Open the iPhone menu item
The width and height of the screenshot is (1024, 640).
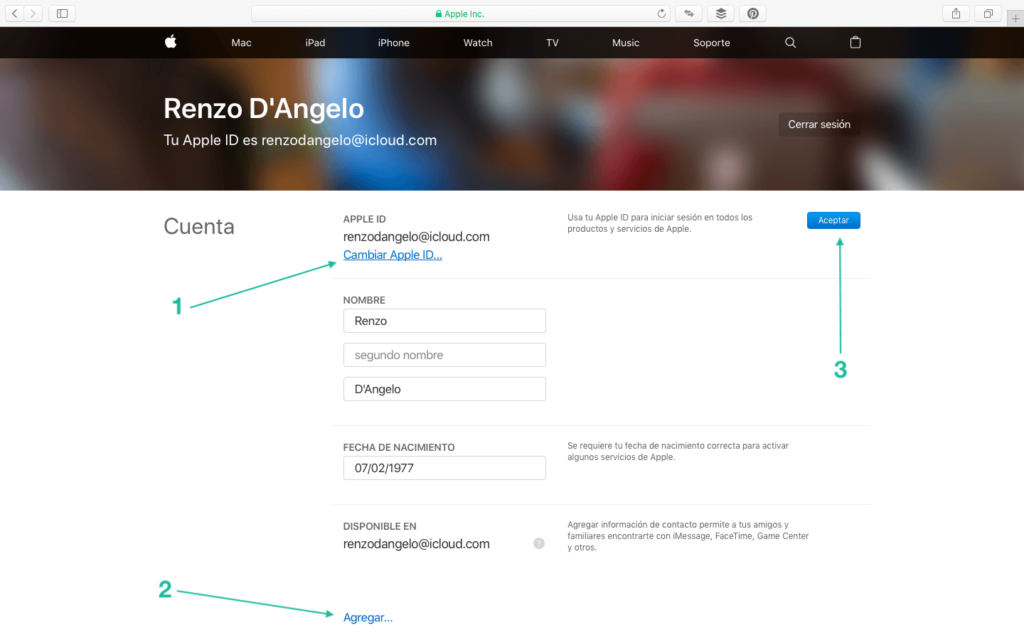(x=393, y=42)
